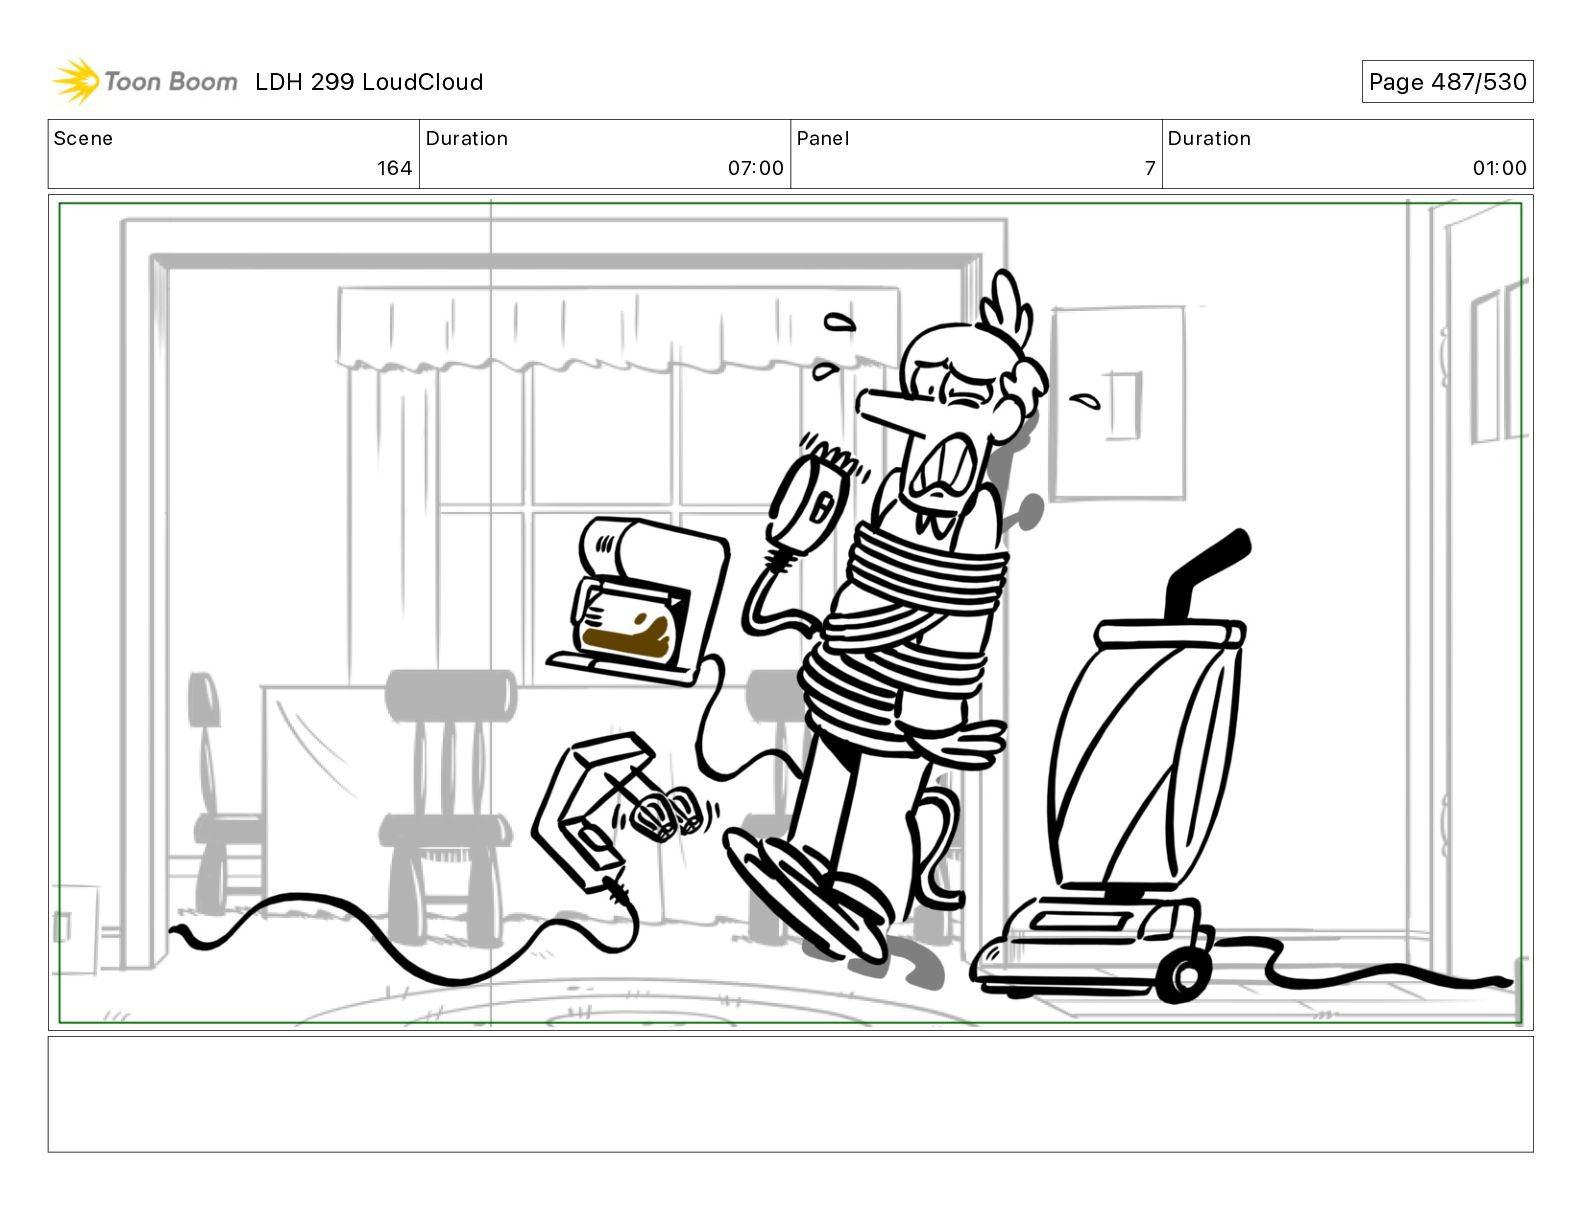Click the scene number value '164'
The image size is (1584, 1224).
pos(394,168)
